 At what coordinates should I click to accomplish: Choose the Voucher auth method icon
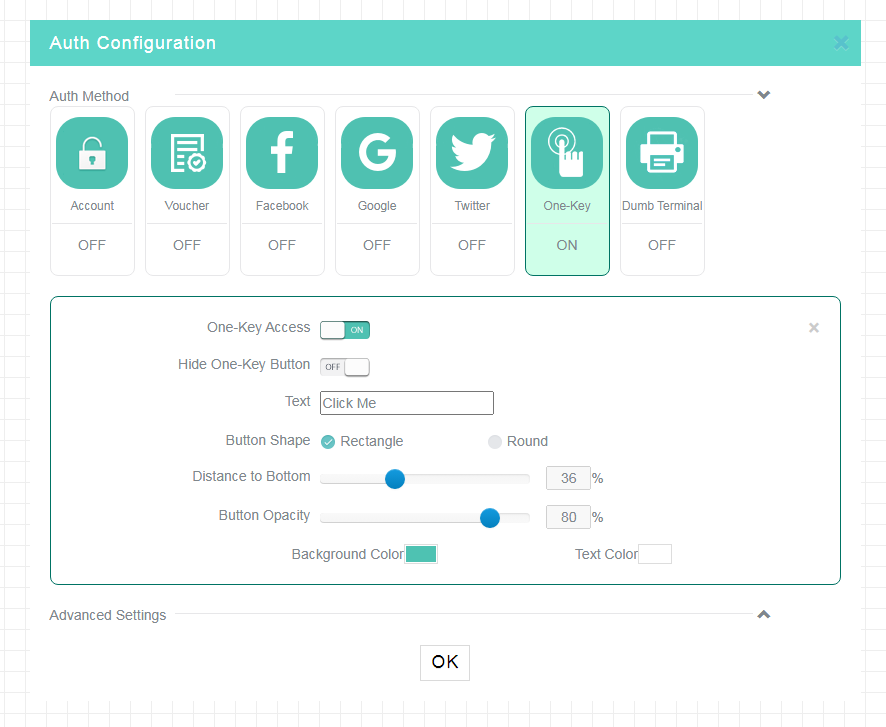click(187, 153)
